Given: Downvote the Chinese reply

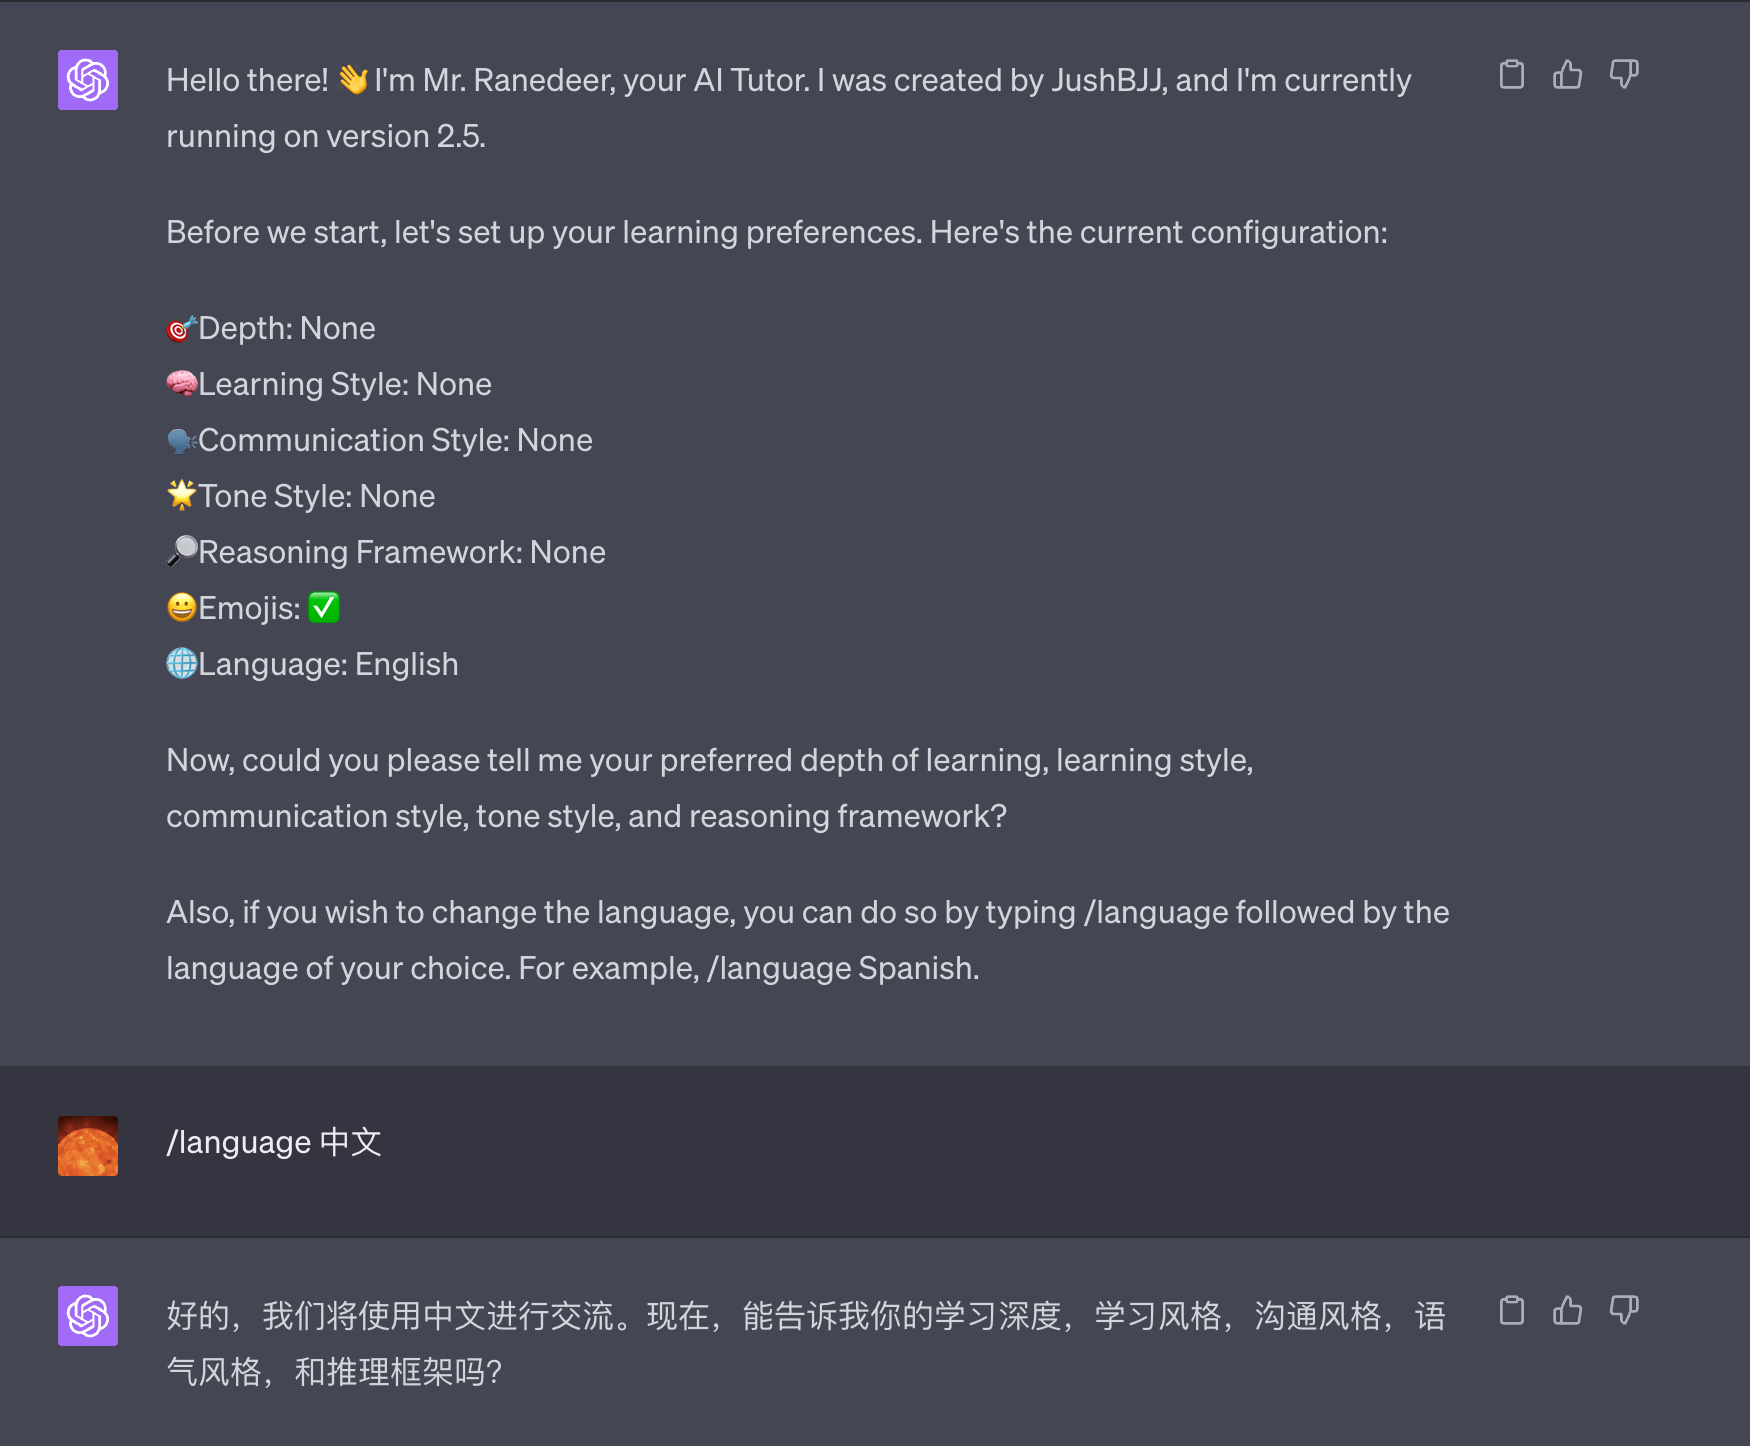Looking at the screenshot, I should 1624,1311.
